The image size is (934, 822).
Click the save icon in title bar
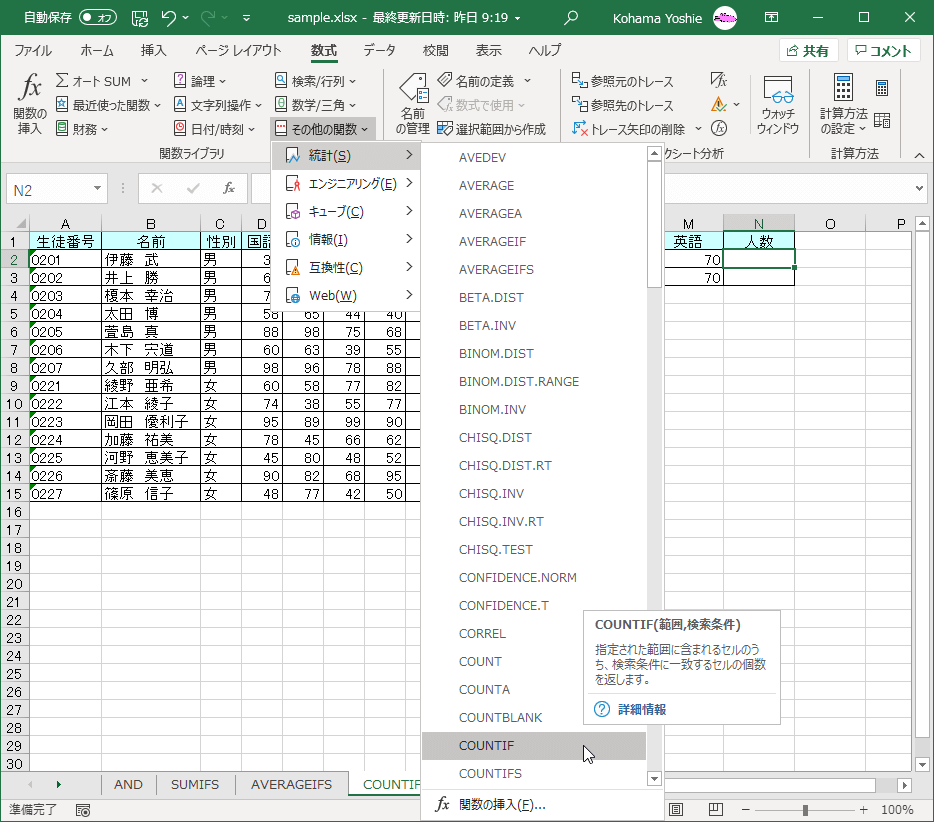[x=139, y=17]
